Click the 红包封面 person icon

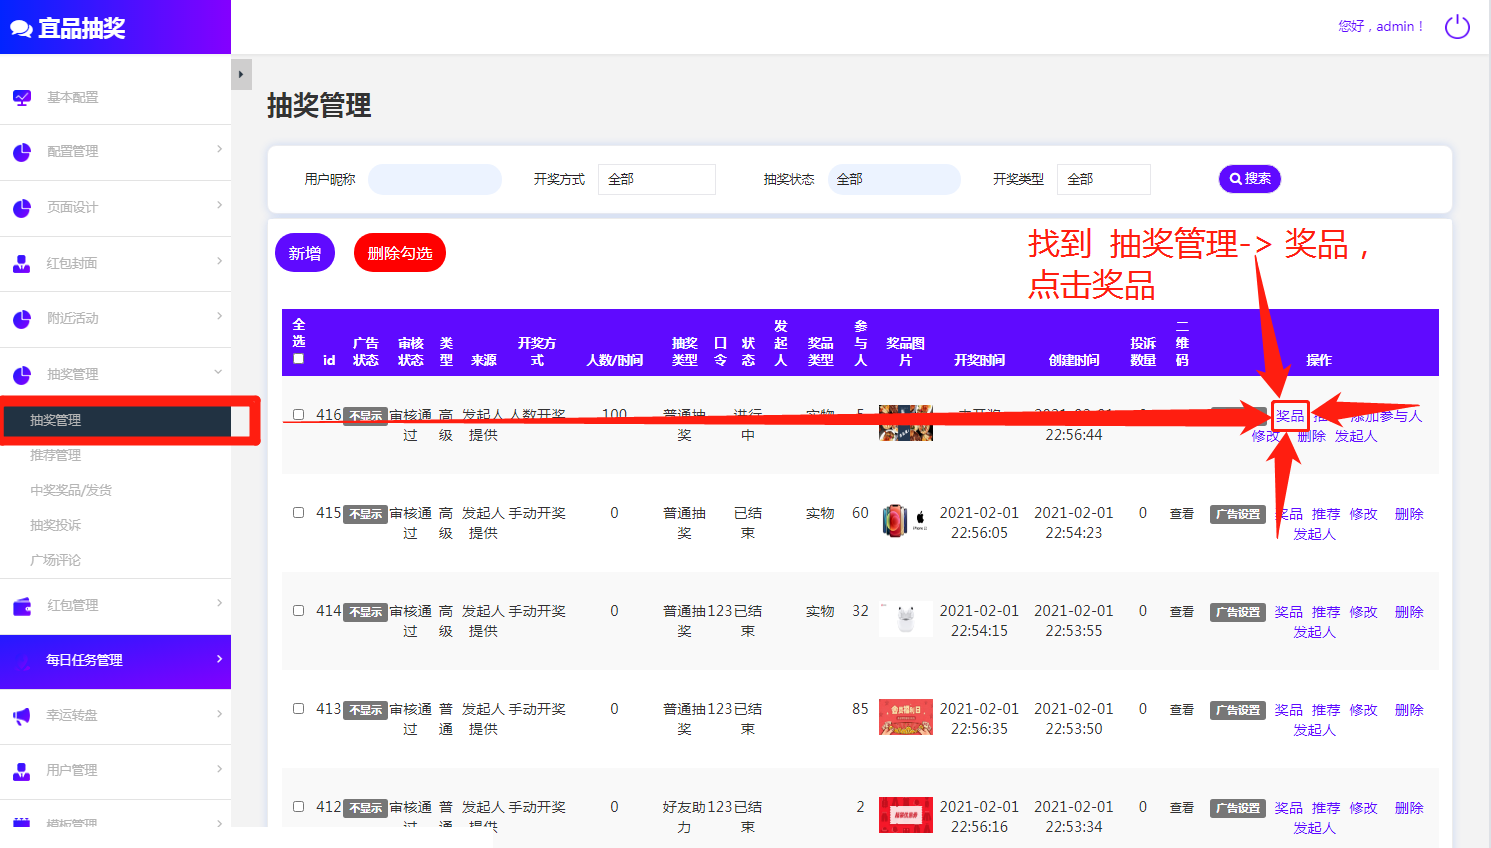point(22,264)
